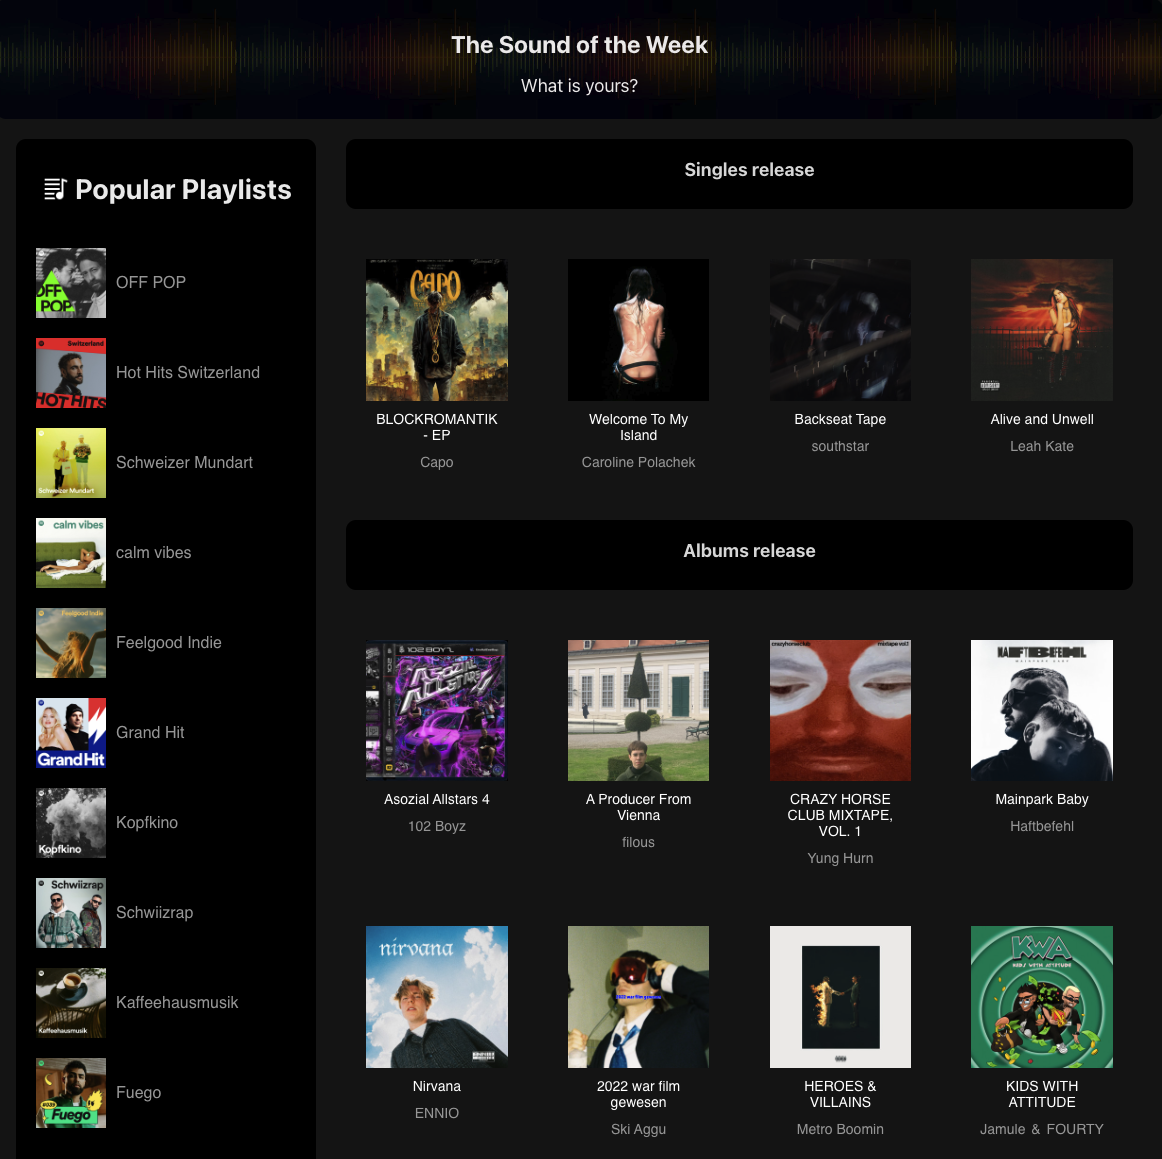1162x1159 pixels.
Task: Click artist name Capo
Action: 436,462
